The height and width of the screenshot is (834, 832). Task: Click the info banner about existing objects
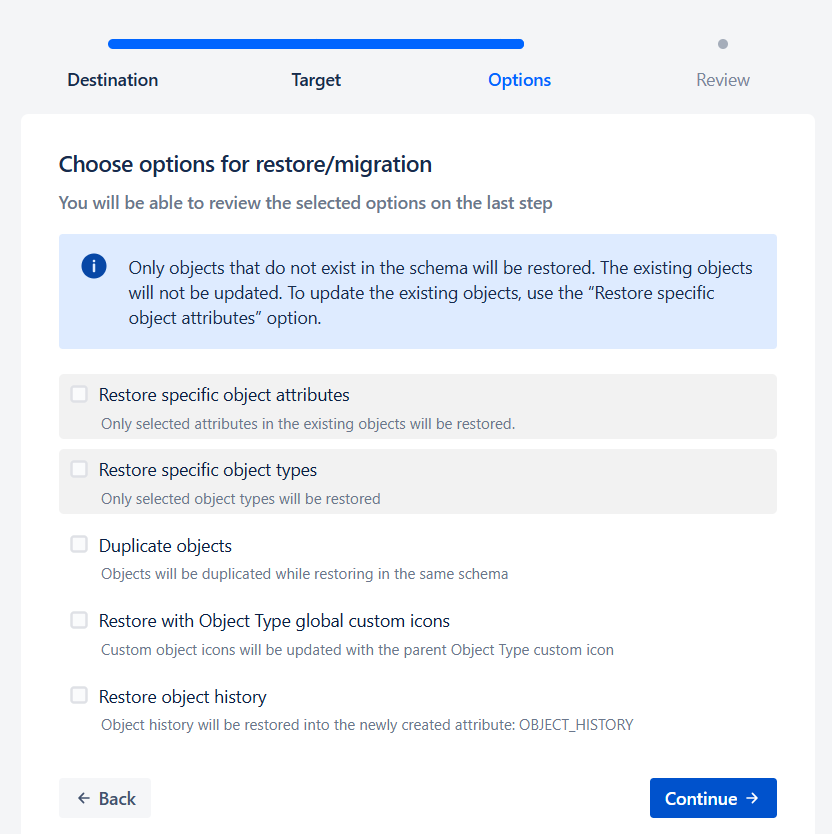pyautogui.click(x=418, y=291)
